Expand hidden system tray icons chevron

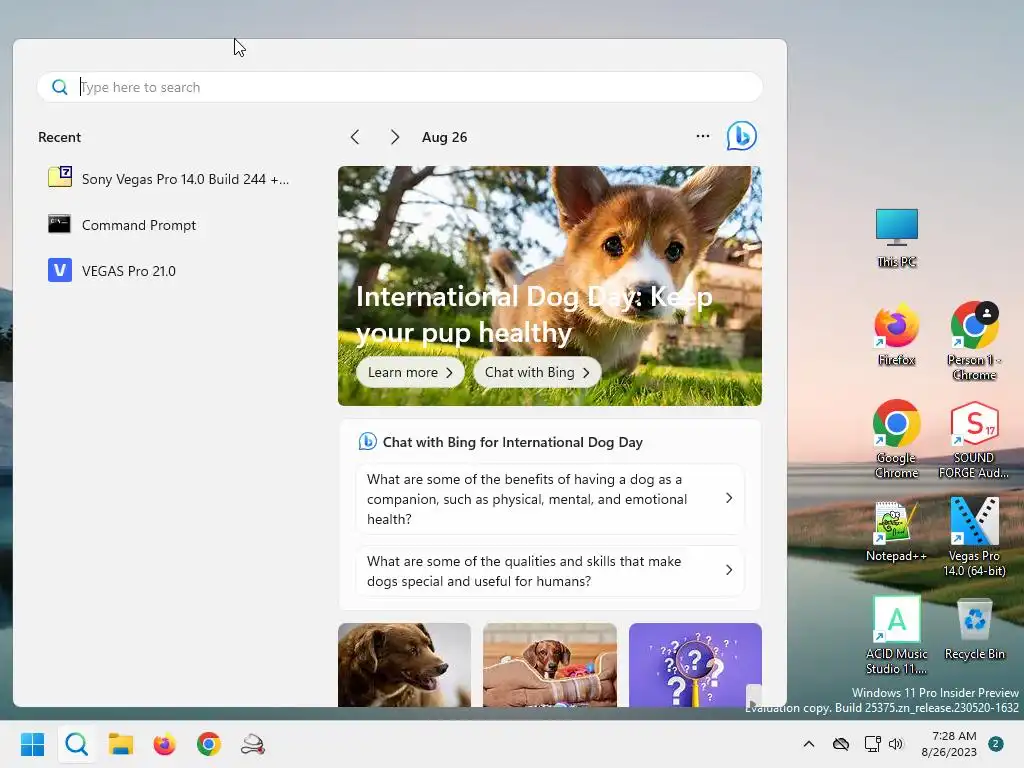coord(808,744)
